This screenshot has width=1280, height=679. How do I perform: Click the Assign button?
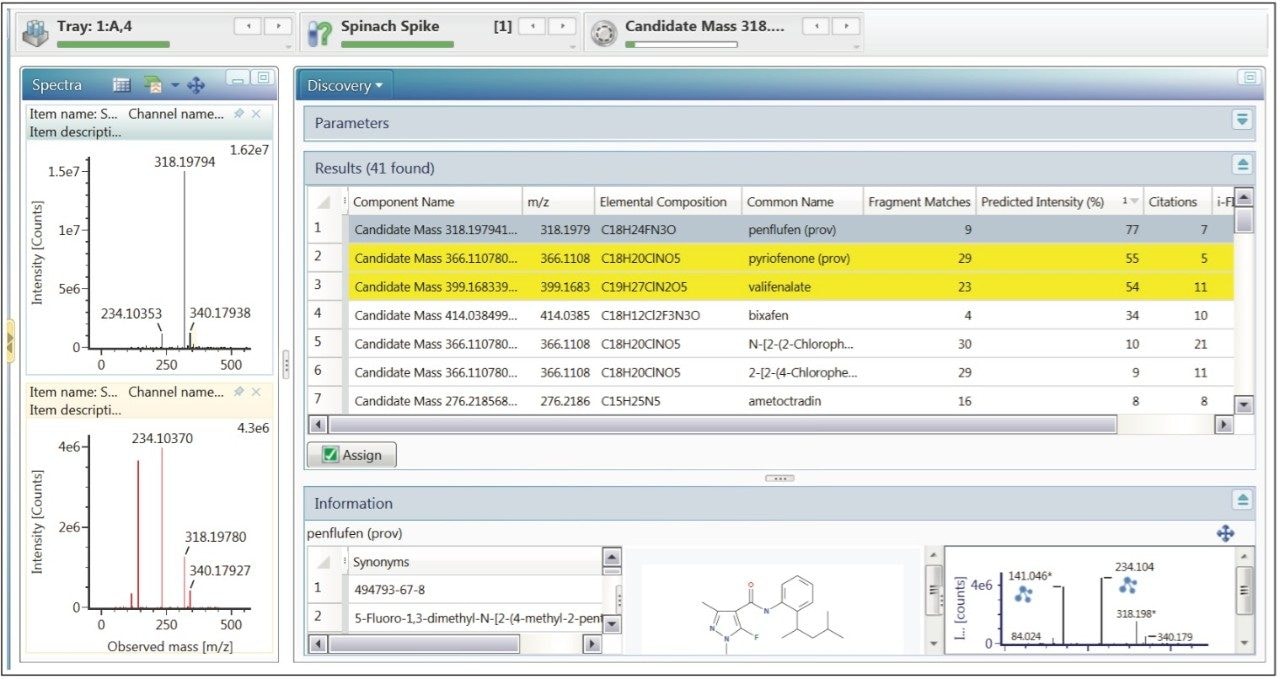tap(351, 455)
